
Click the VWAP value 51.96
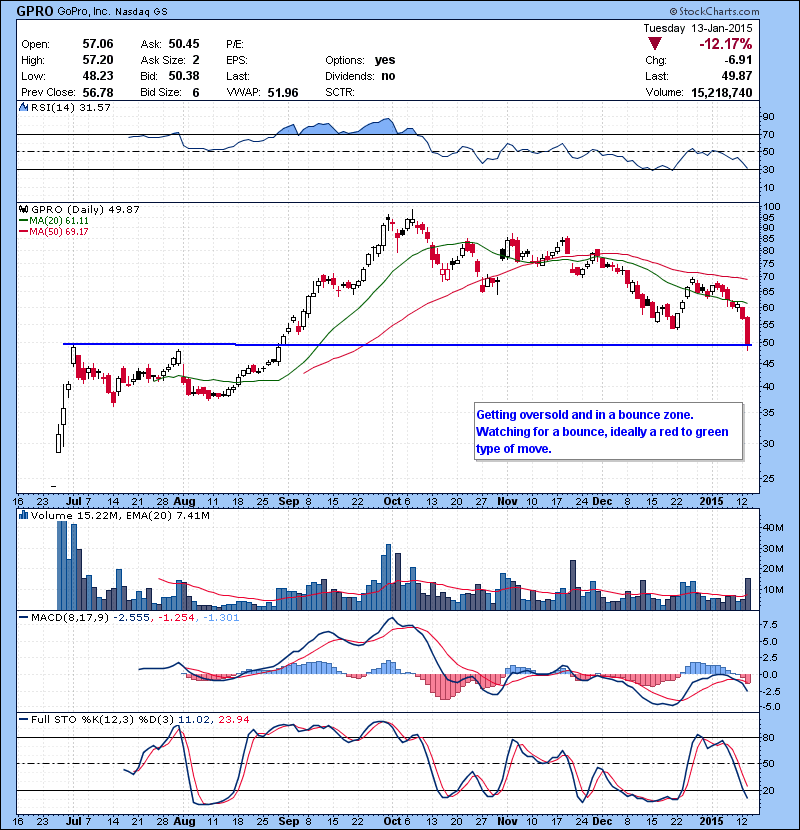tap(283, 92)
